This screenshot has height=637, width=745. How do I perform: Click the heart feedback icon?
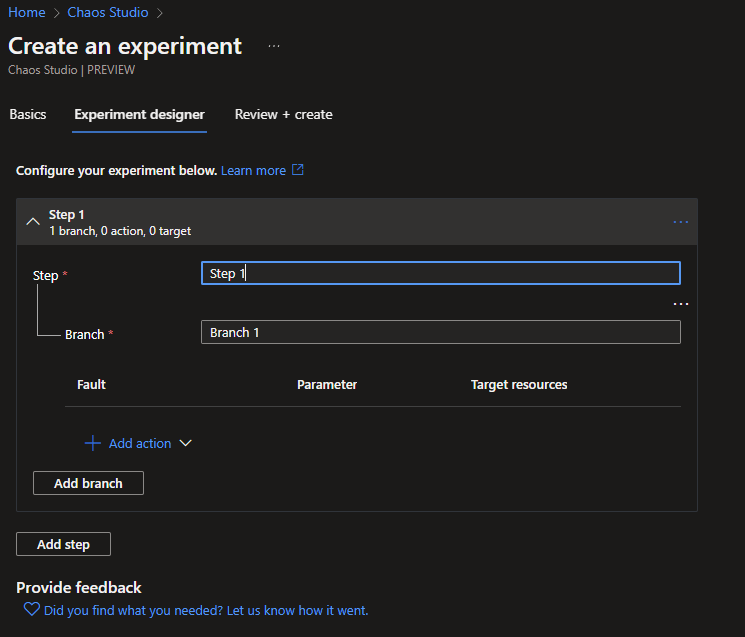coord(31,610)
